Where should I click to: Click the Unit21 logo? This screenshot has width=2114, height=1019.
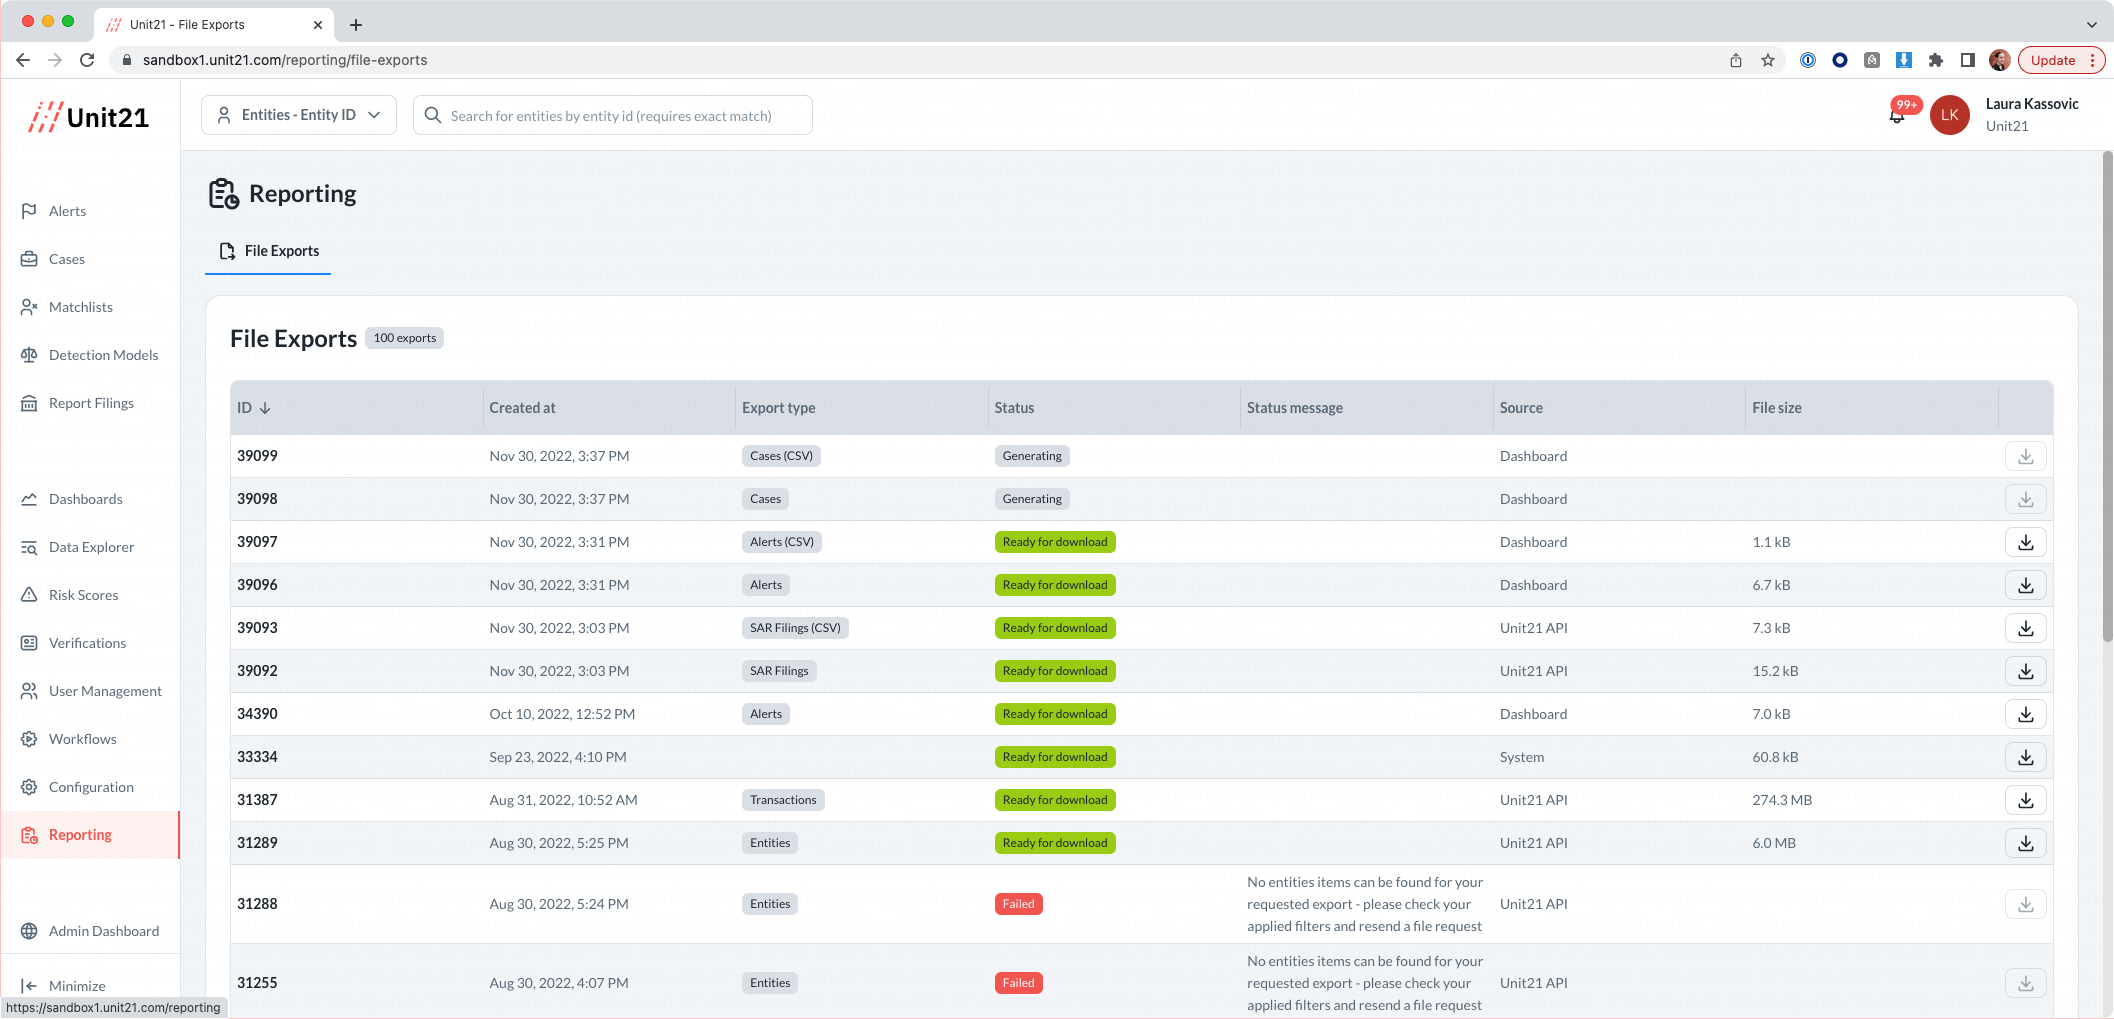pyautogui.click(x=89, y=117)
